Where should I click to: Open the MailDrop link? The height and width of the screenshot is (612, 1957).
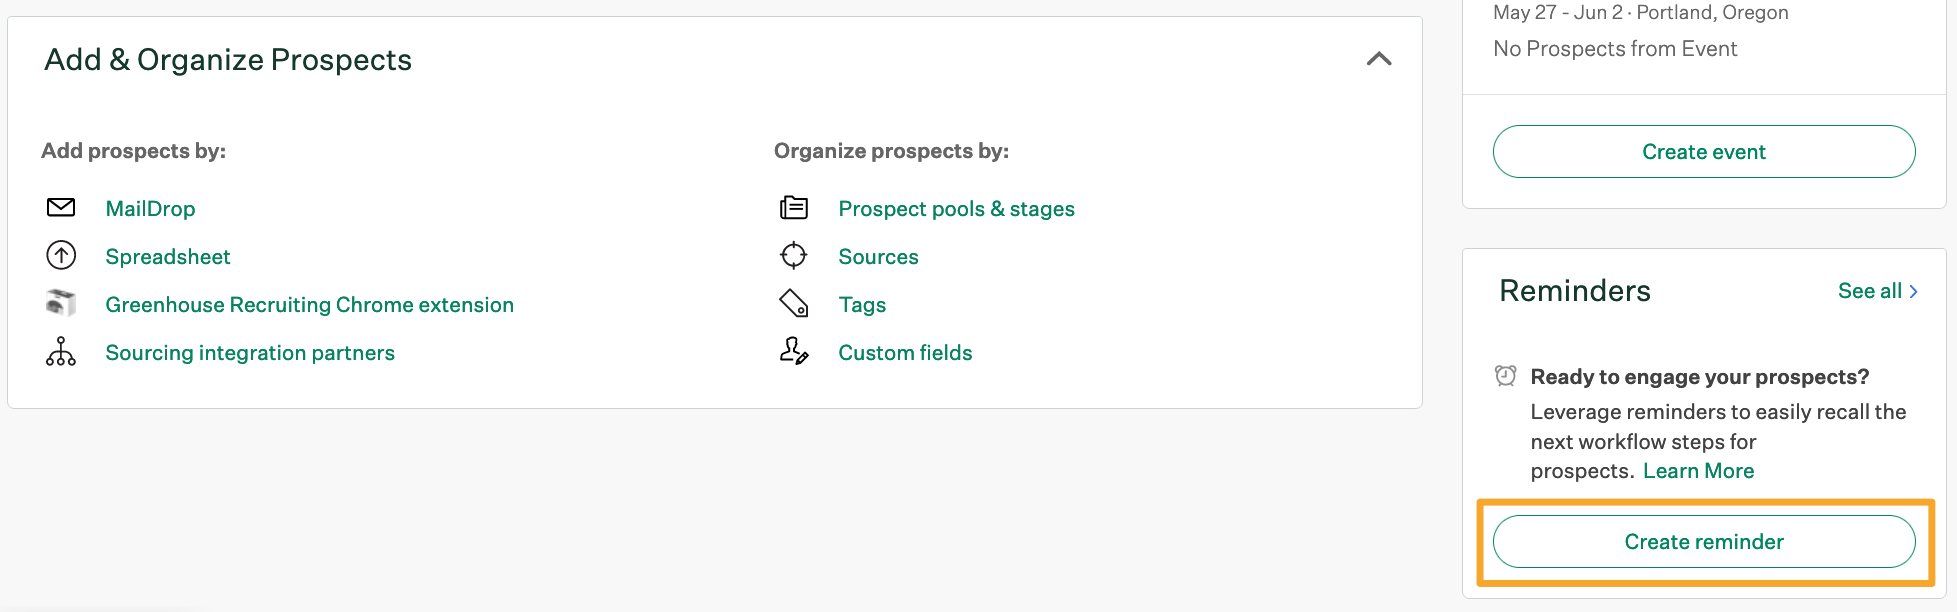[x=150, y=208]
